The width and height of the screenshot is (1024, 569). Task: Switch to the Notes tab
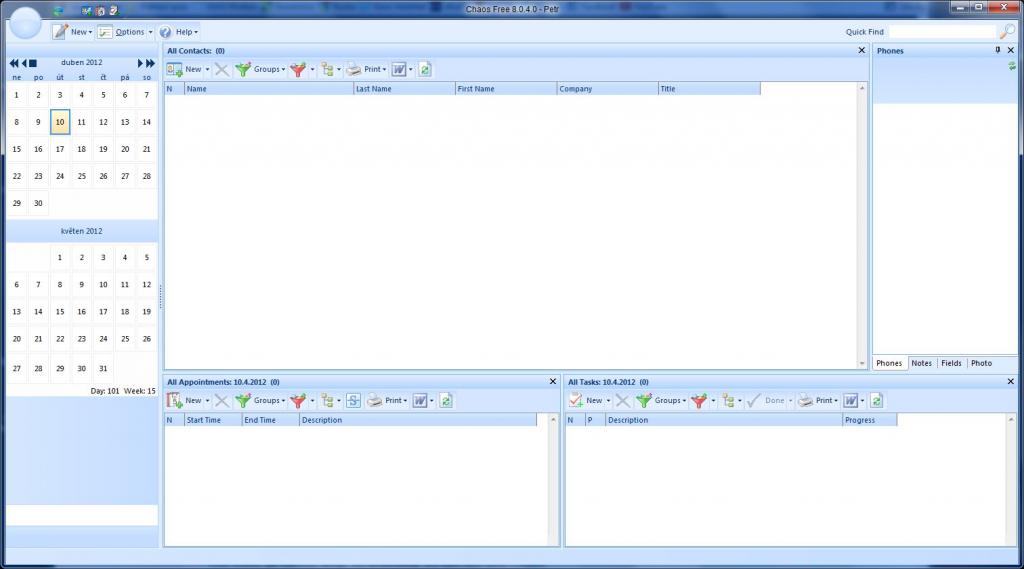pyautogui.click(x=921, y=363)
